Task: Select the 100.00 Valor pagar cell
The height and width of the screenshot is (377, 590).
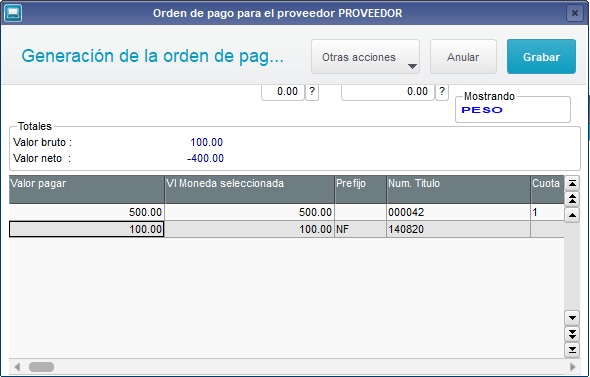Action: [x=87, y=229]
